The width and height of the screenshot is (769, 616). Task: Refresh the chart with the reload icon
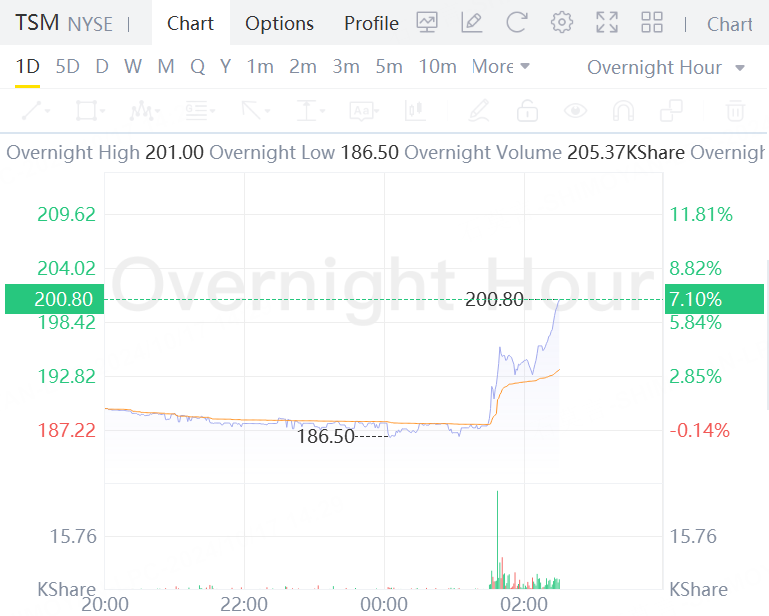[x=516, y=23]
